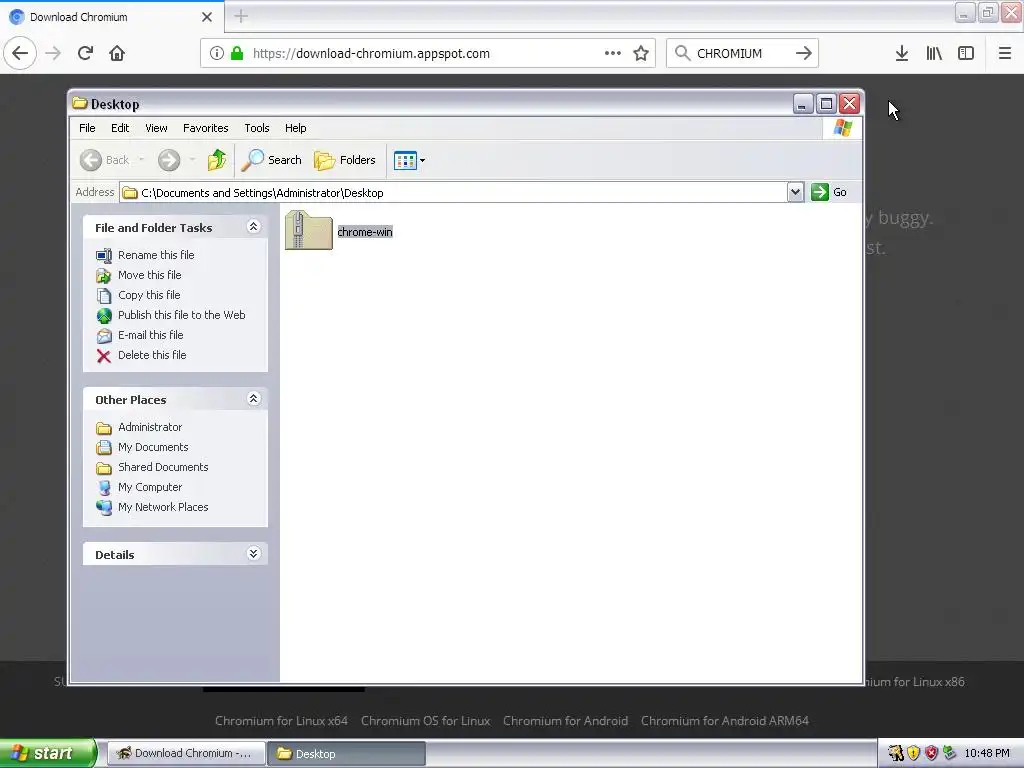Collapse the Other Places panel

point(254,398)
